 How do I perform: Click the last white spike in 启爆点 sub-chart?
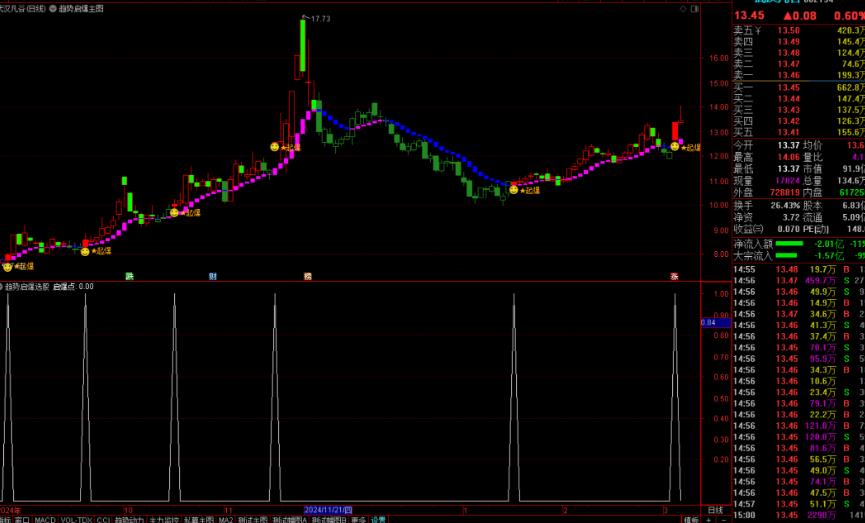(675, 397)
